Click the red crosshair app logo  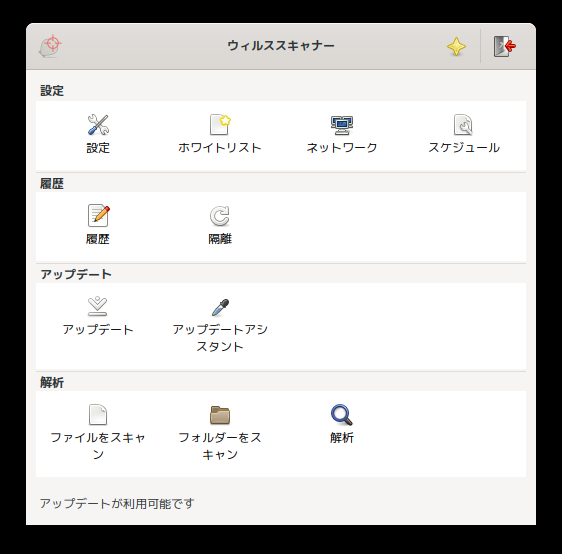50,46
